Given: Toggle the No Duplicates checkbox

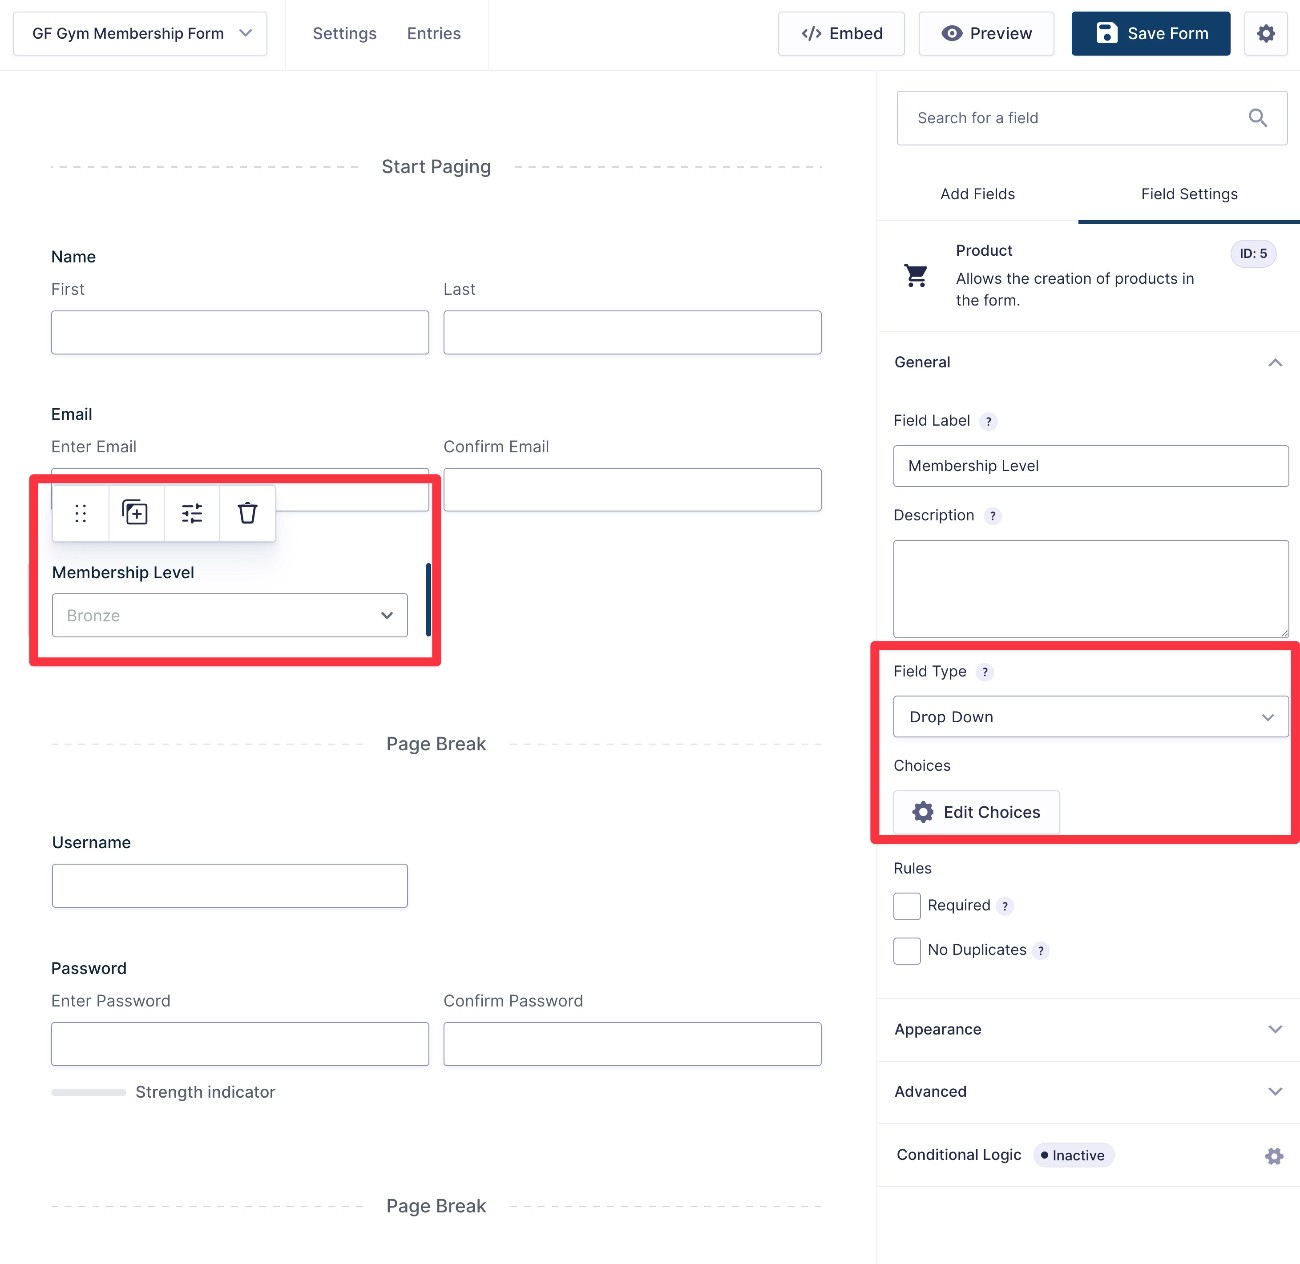Looking at the screenshot, I should pyautogui.click(x=907, y=950).
